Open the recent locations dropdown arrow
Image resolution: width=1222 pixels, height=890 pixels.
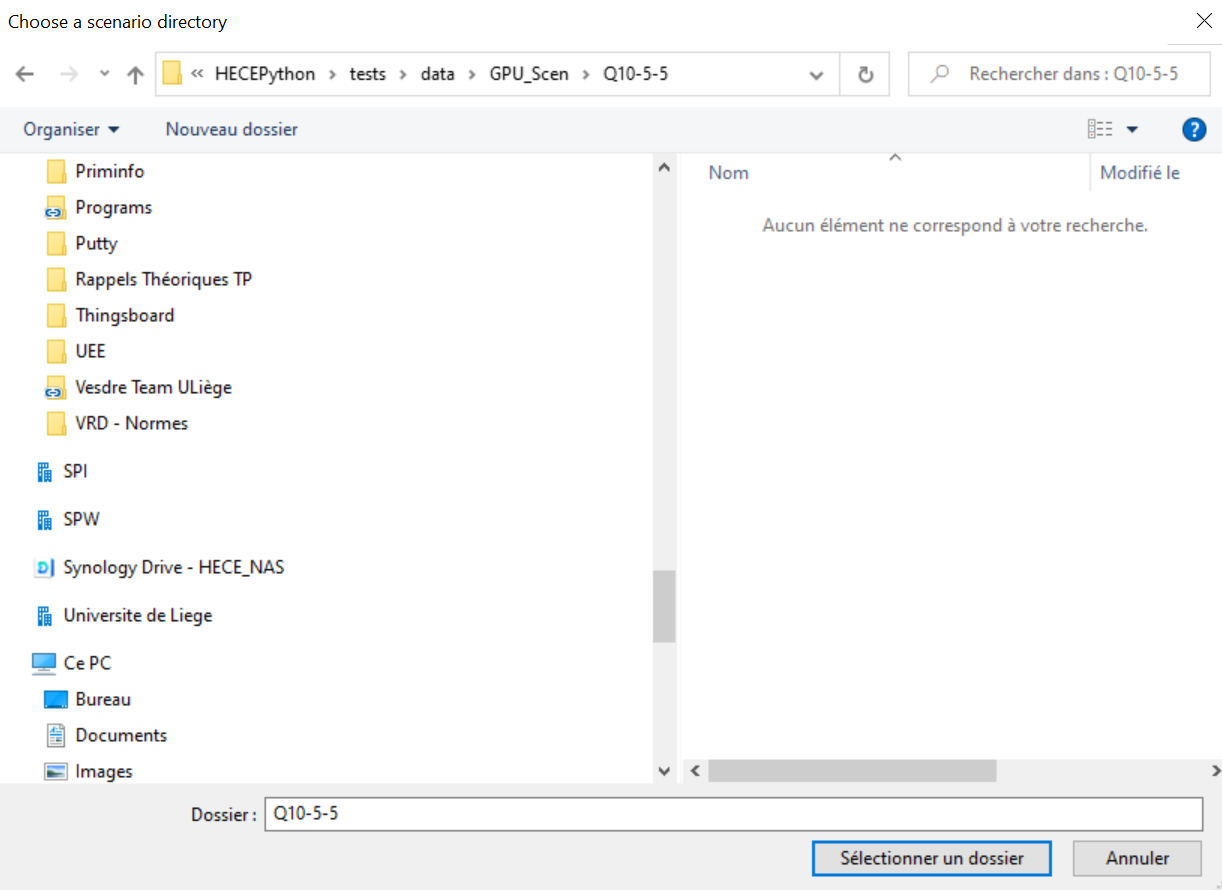[105, 75]
